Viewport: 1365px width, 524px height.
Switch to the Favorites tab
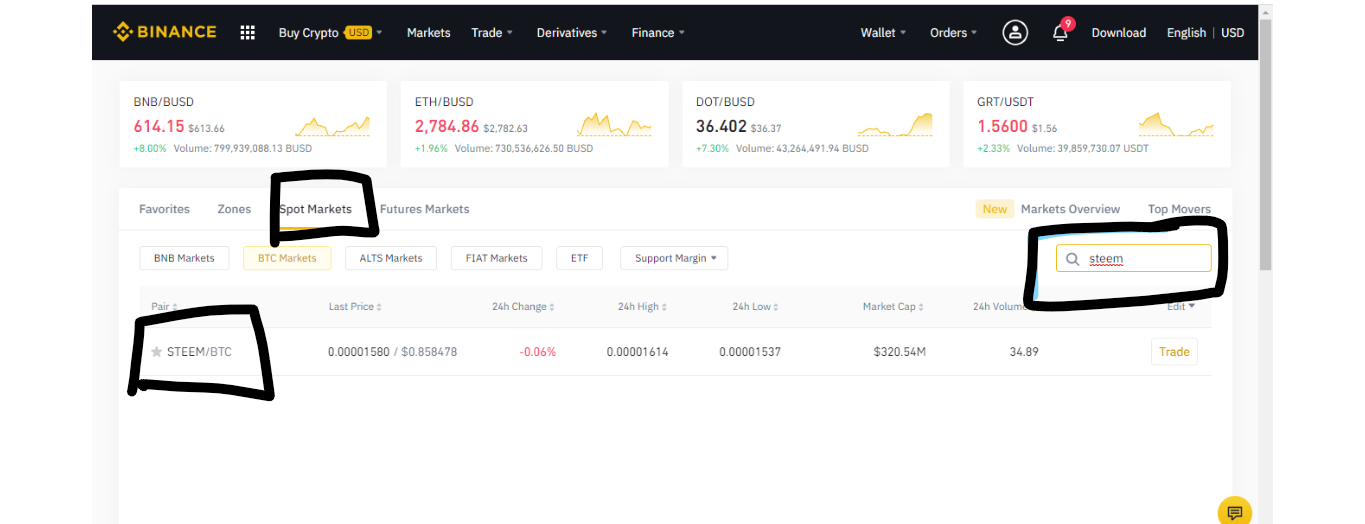164,209
